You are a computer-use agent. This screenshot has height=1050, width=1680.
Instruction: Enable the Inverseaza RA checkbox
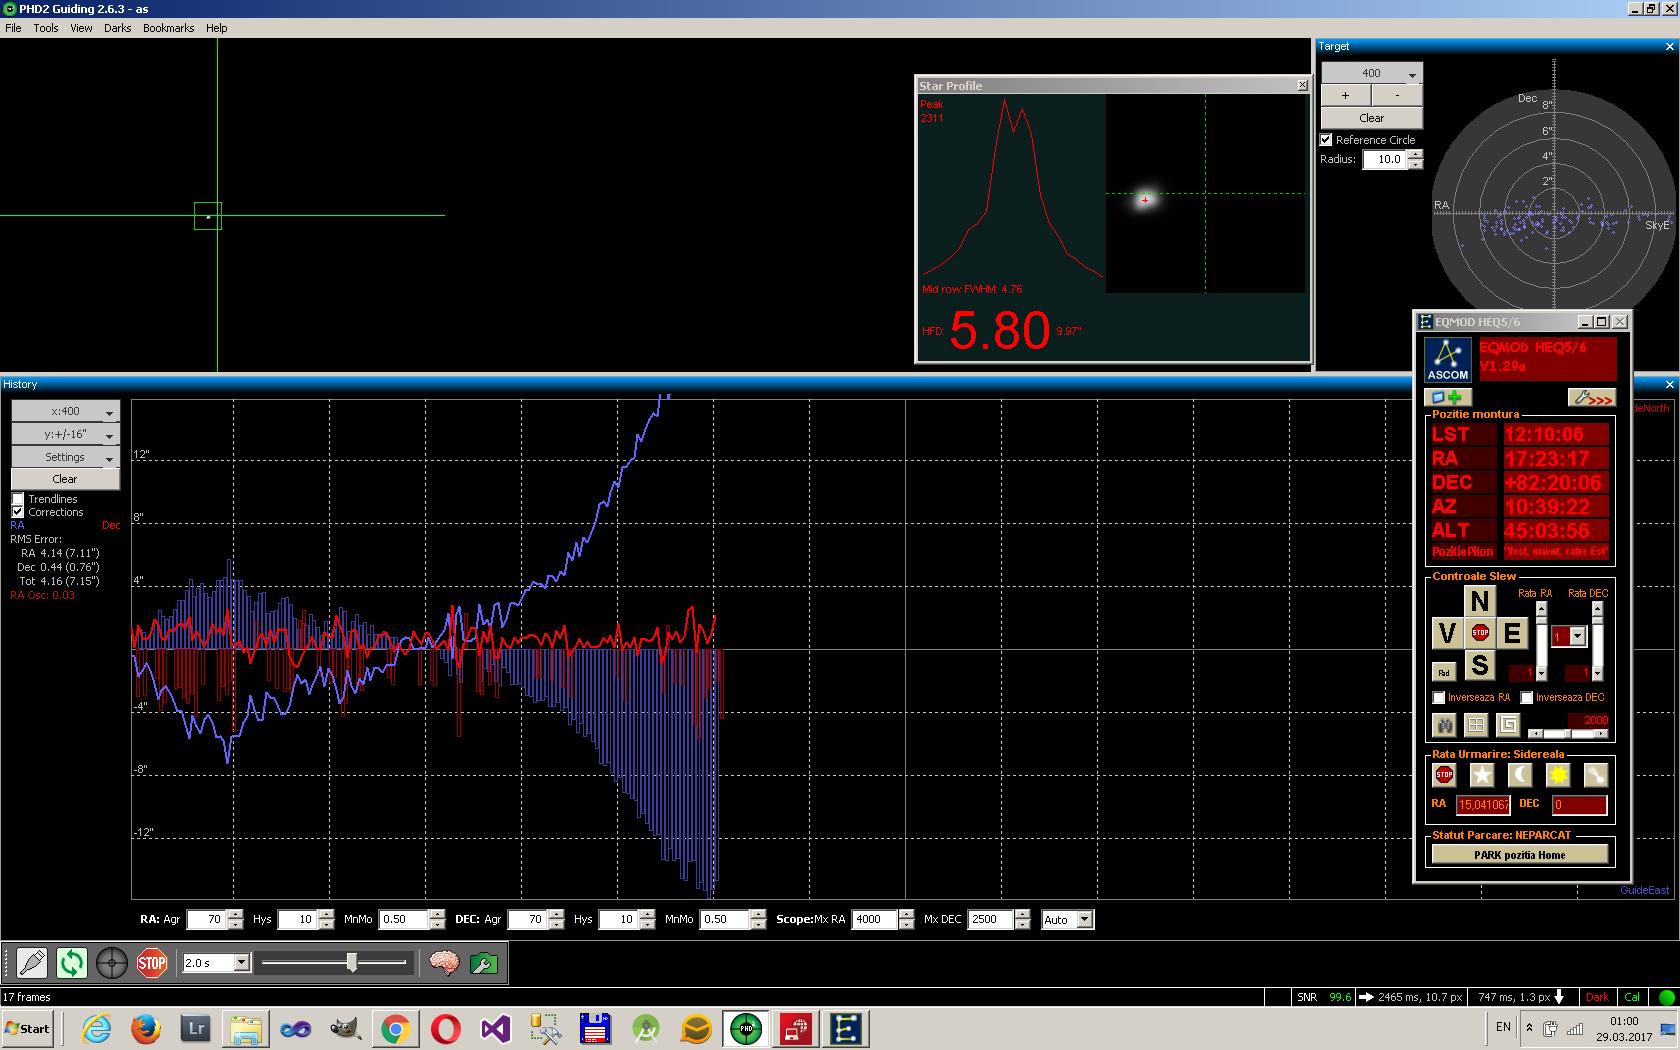1439,697
